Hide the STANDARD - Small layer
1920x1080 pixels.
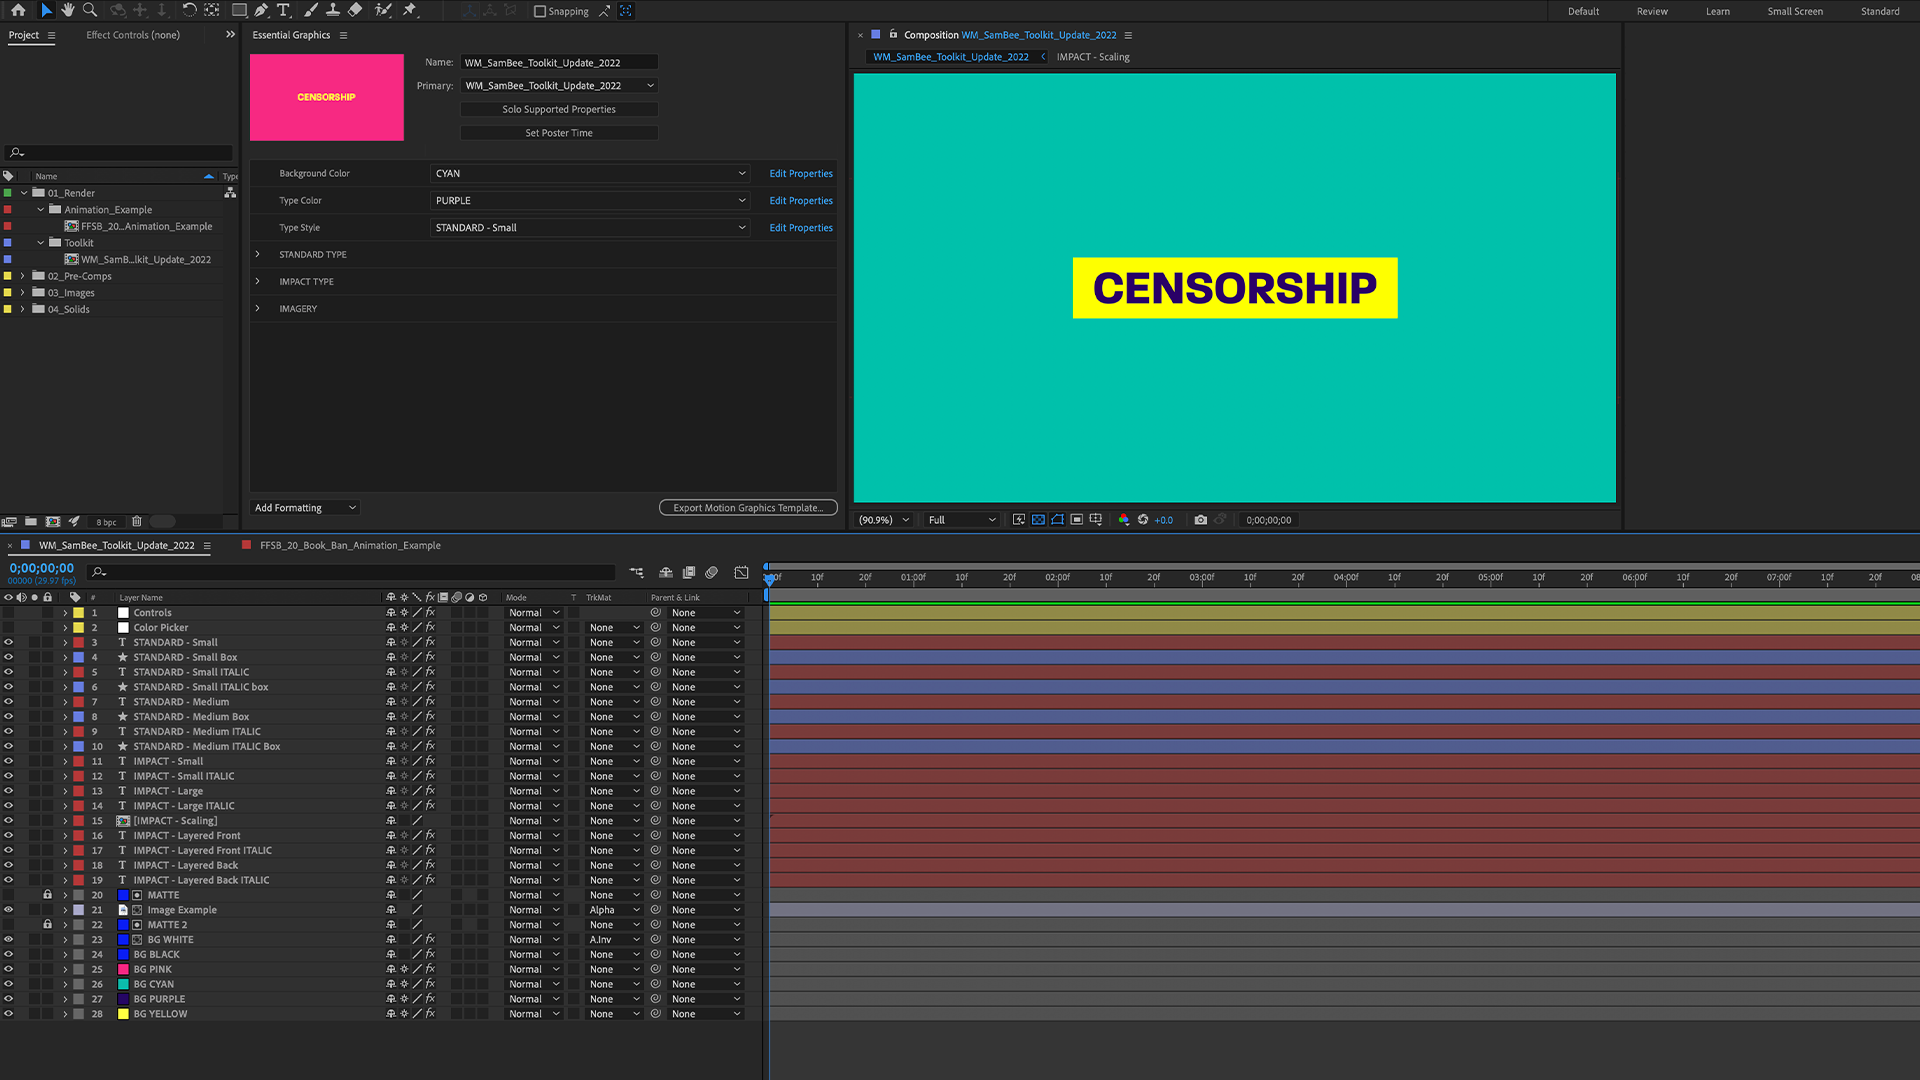(x=8, y=643)
